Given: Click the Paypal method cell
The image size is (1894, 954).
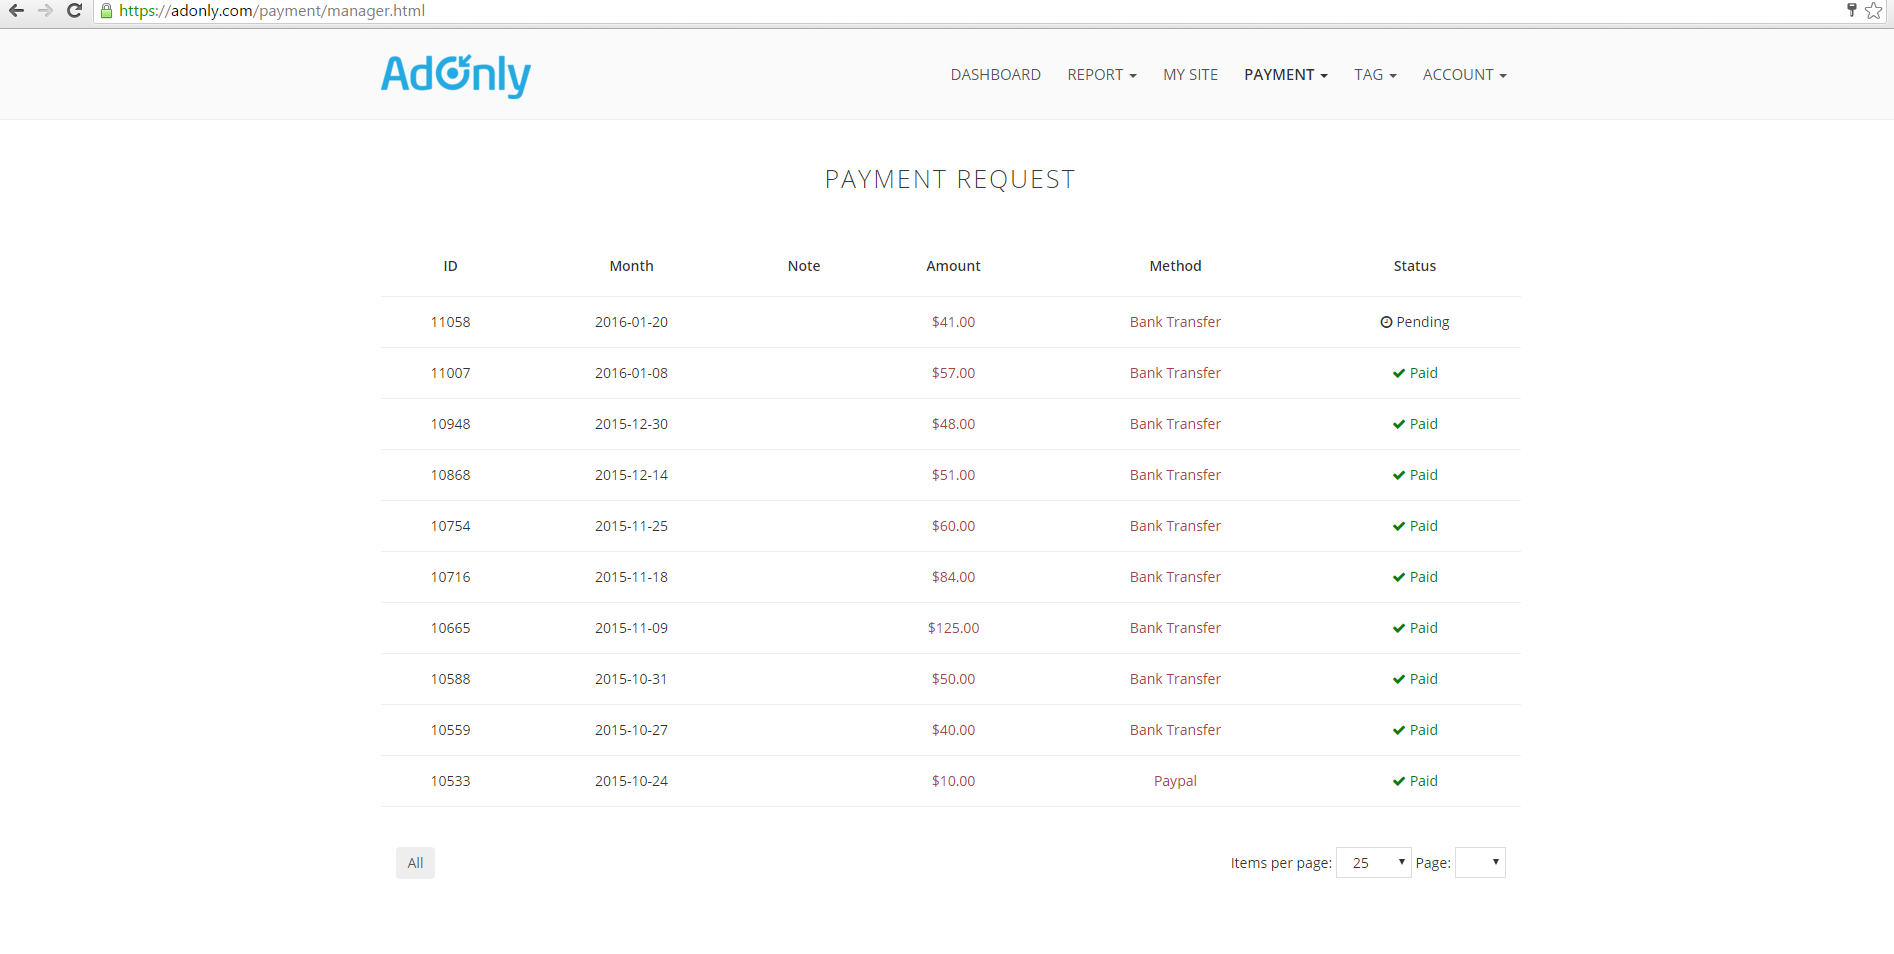Looking at the screenshot, I should pos(1176,781).
